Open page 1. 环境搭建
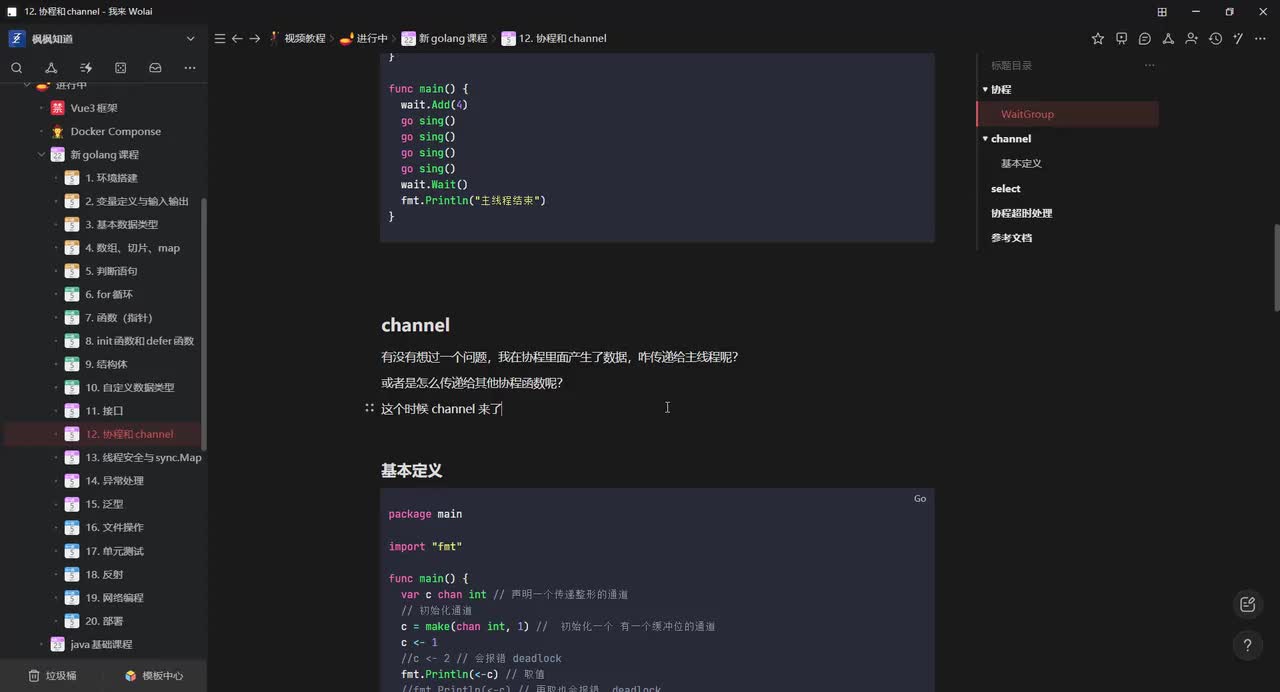The width and height of the screenshot is (1280, 692). pos(111,178)
